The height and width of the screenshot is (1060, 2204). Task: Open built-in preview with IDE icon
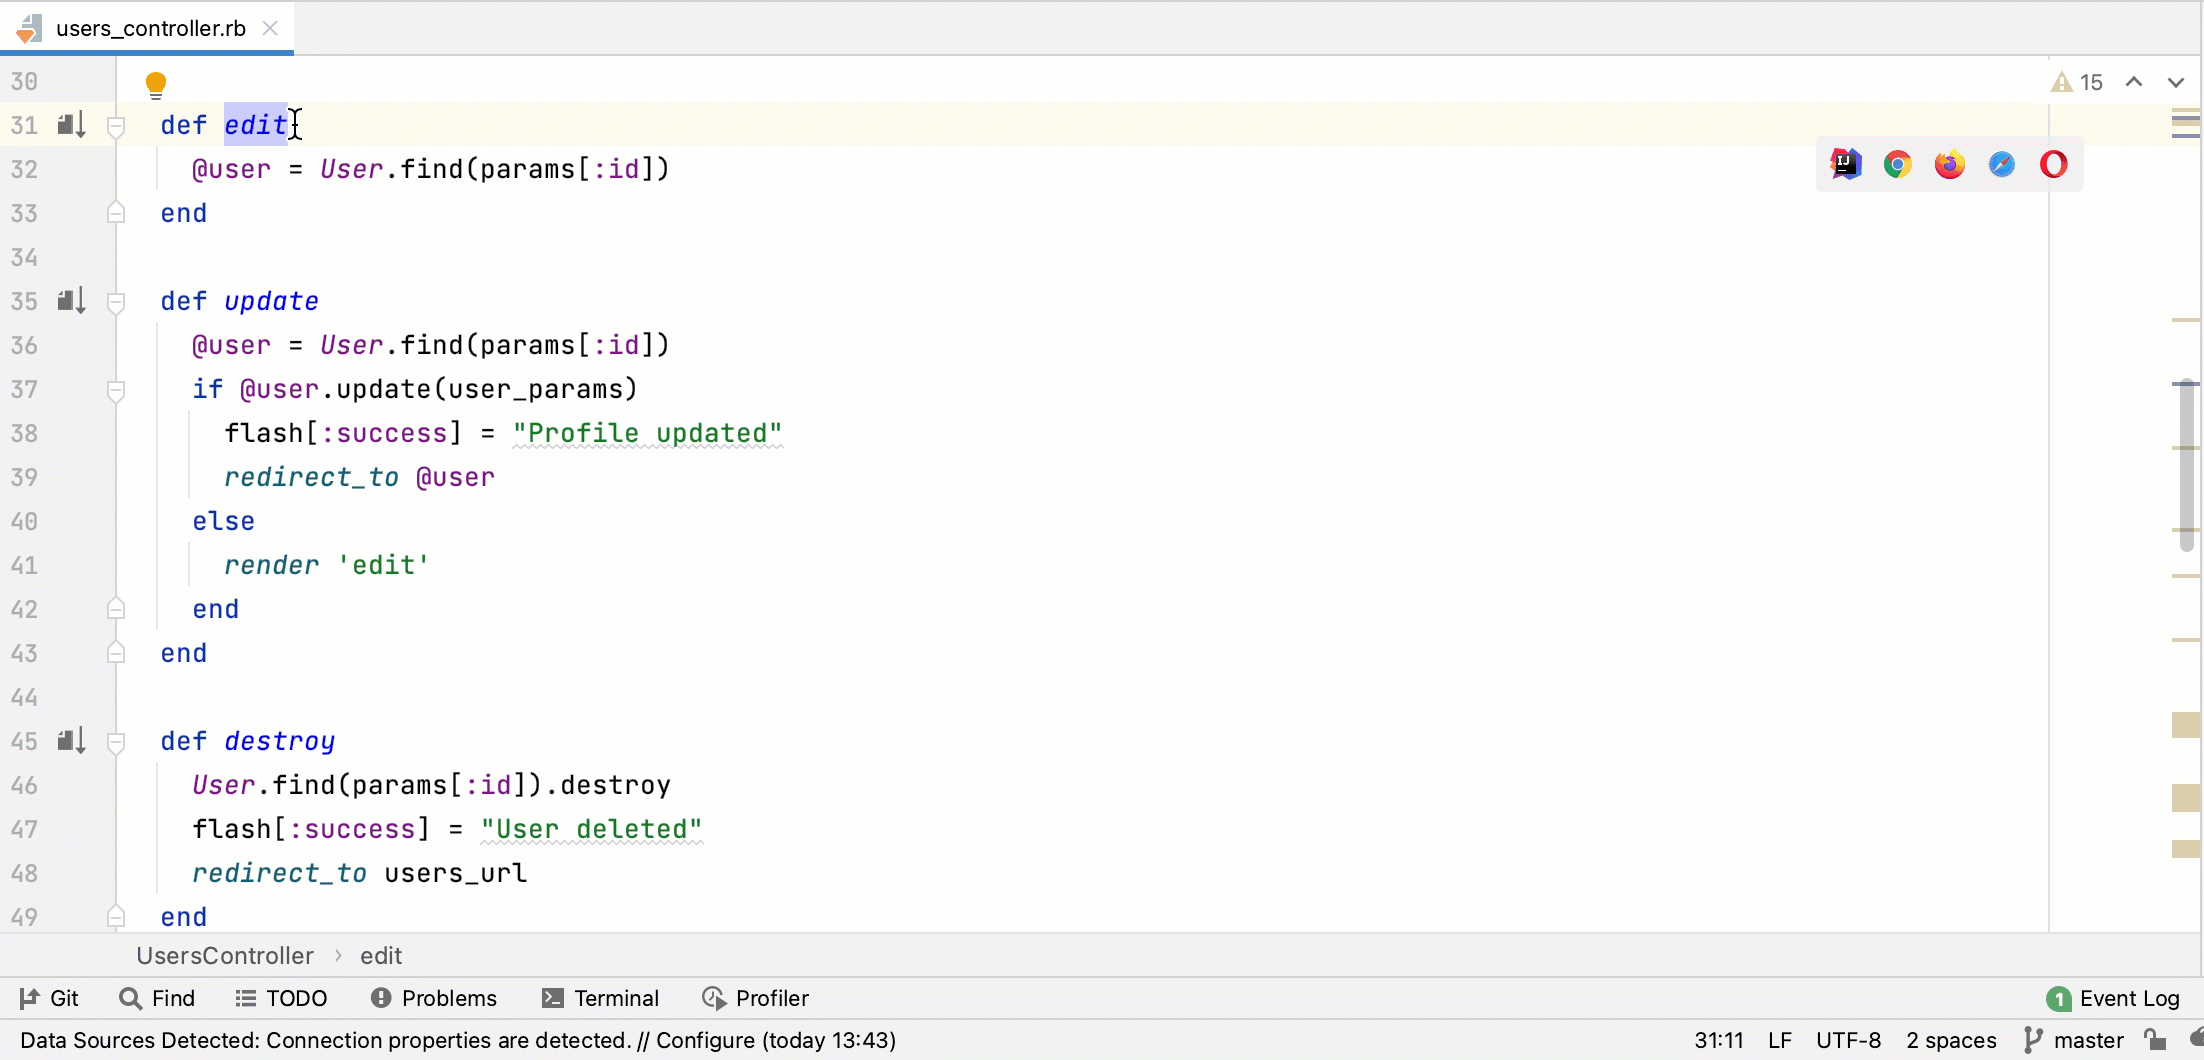[1845, 165]
